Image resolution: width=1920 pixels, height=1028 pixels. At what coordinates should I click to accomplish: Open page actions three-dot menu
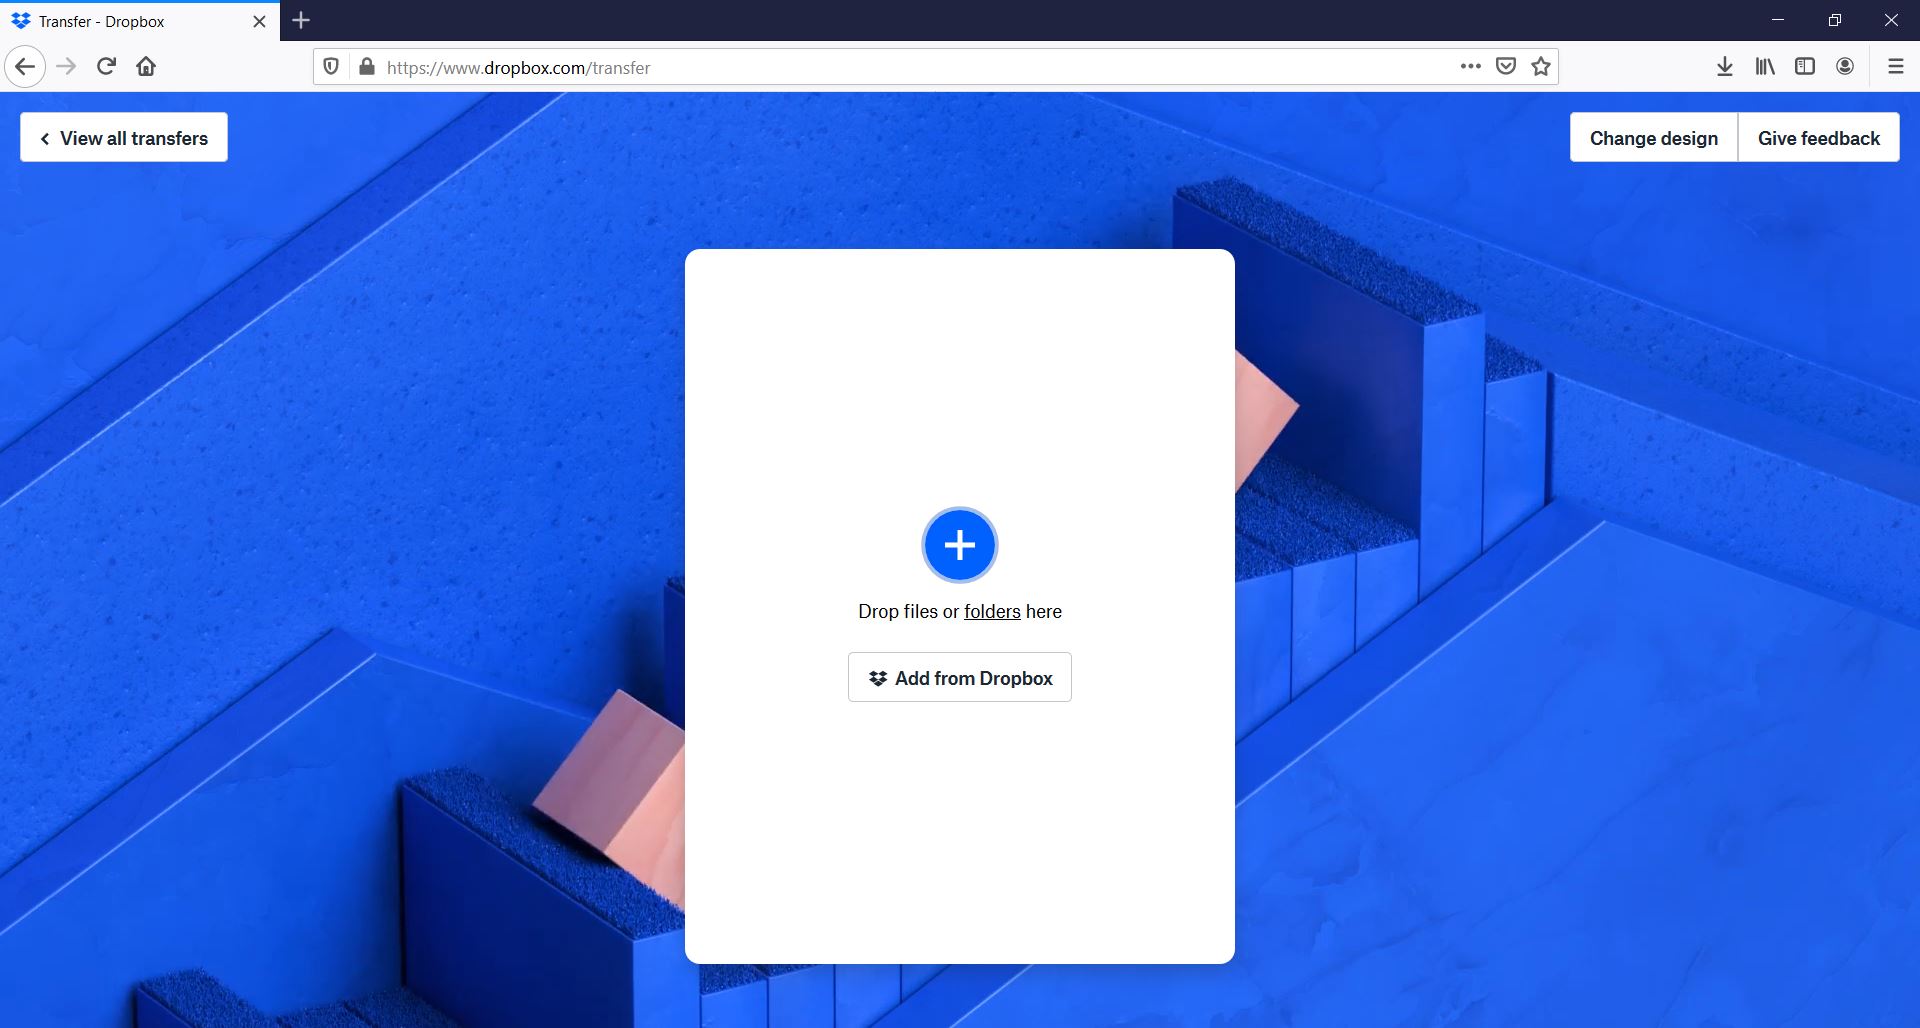[x=1470, y=67]
